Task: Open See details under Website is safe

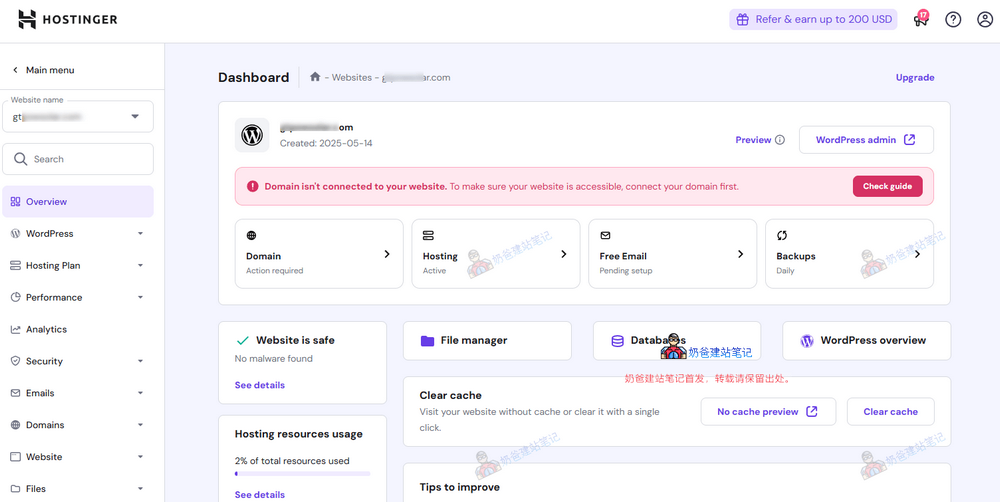Action: (260, 385)
